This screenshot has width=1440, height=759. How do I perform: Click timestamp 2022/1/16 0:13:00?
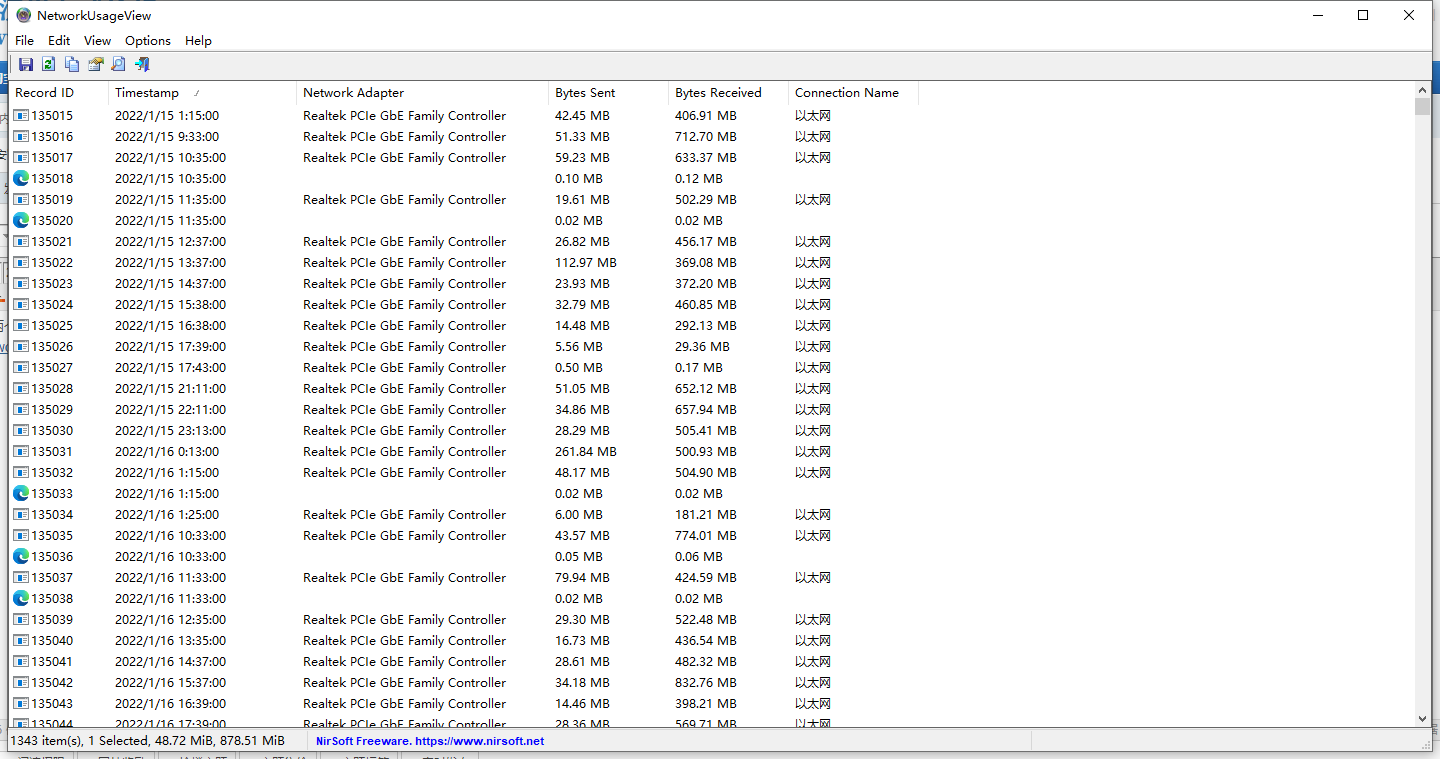pyautogui.click(x=167, y=451)
